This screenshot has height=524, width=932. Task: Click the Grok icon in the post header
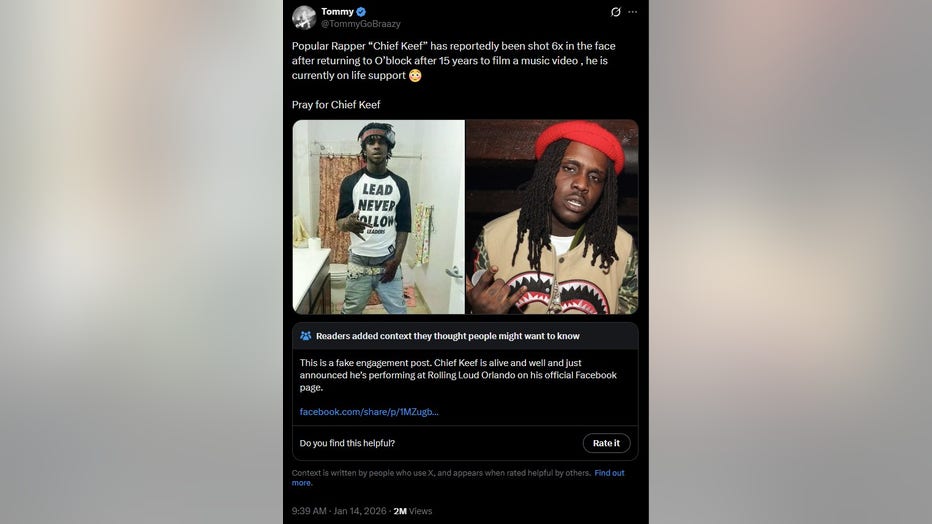click(616, 12)
